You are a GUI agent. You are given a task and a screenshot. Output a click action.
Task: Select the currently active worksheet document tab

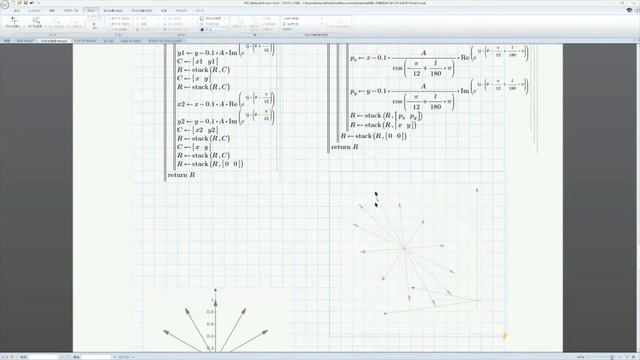pyautogui.click(x=54, y=41)
